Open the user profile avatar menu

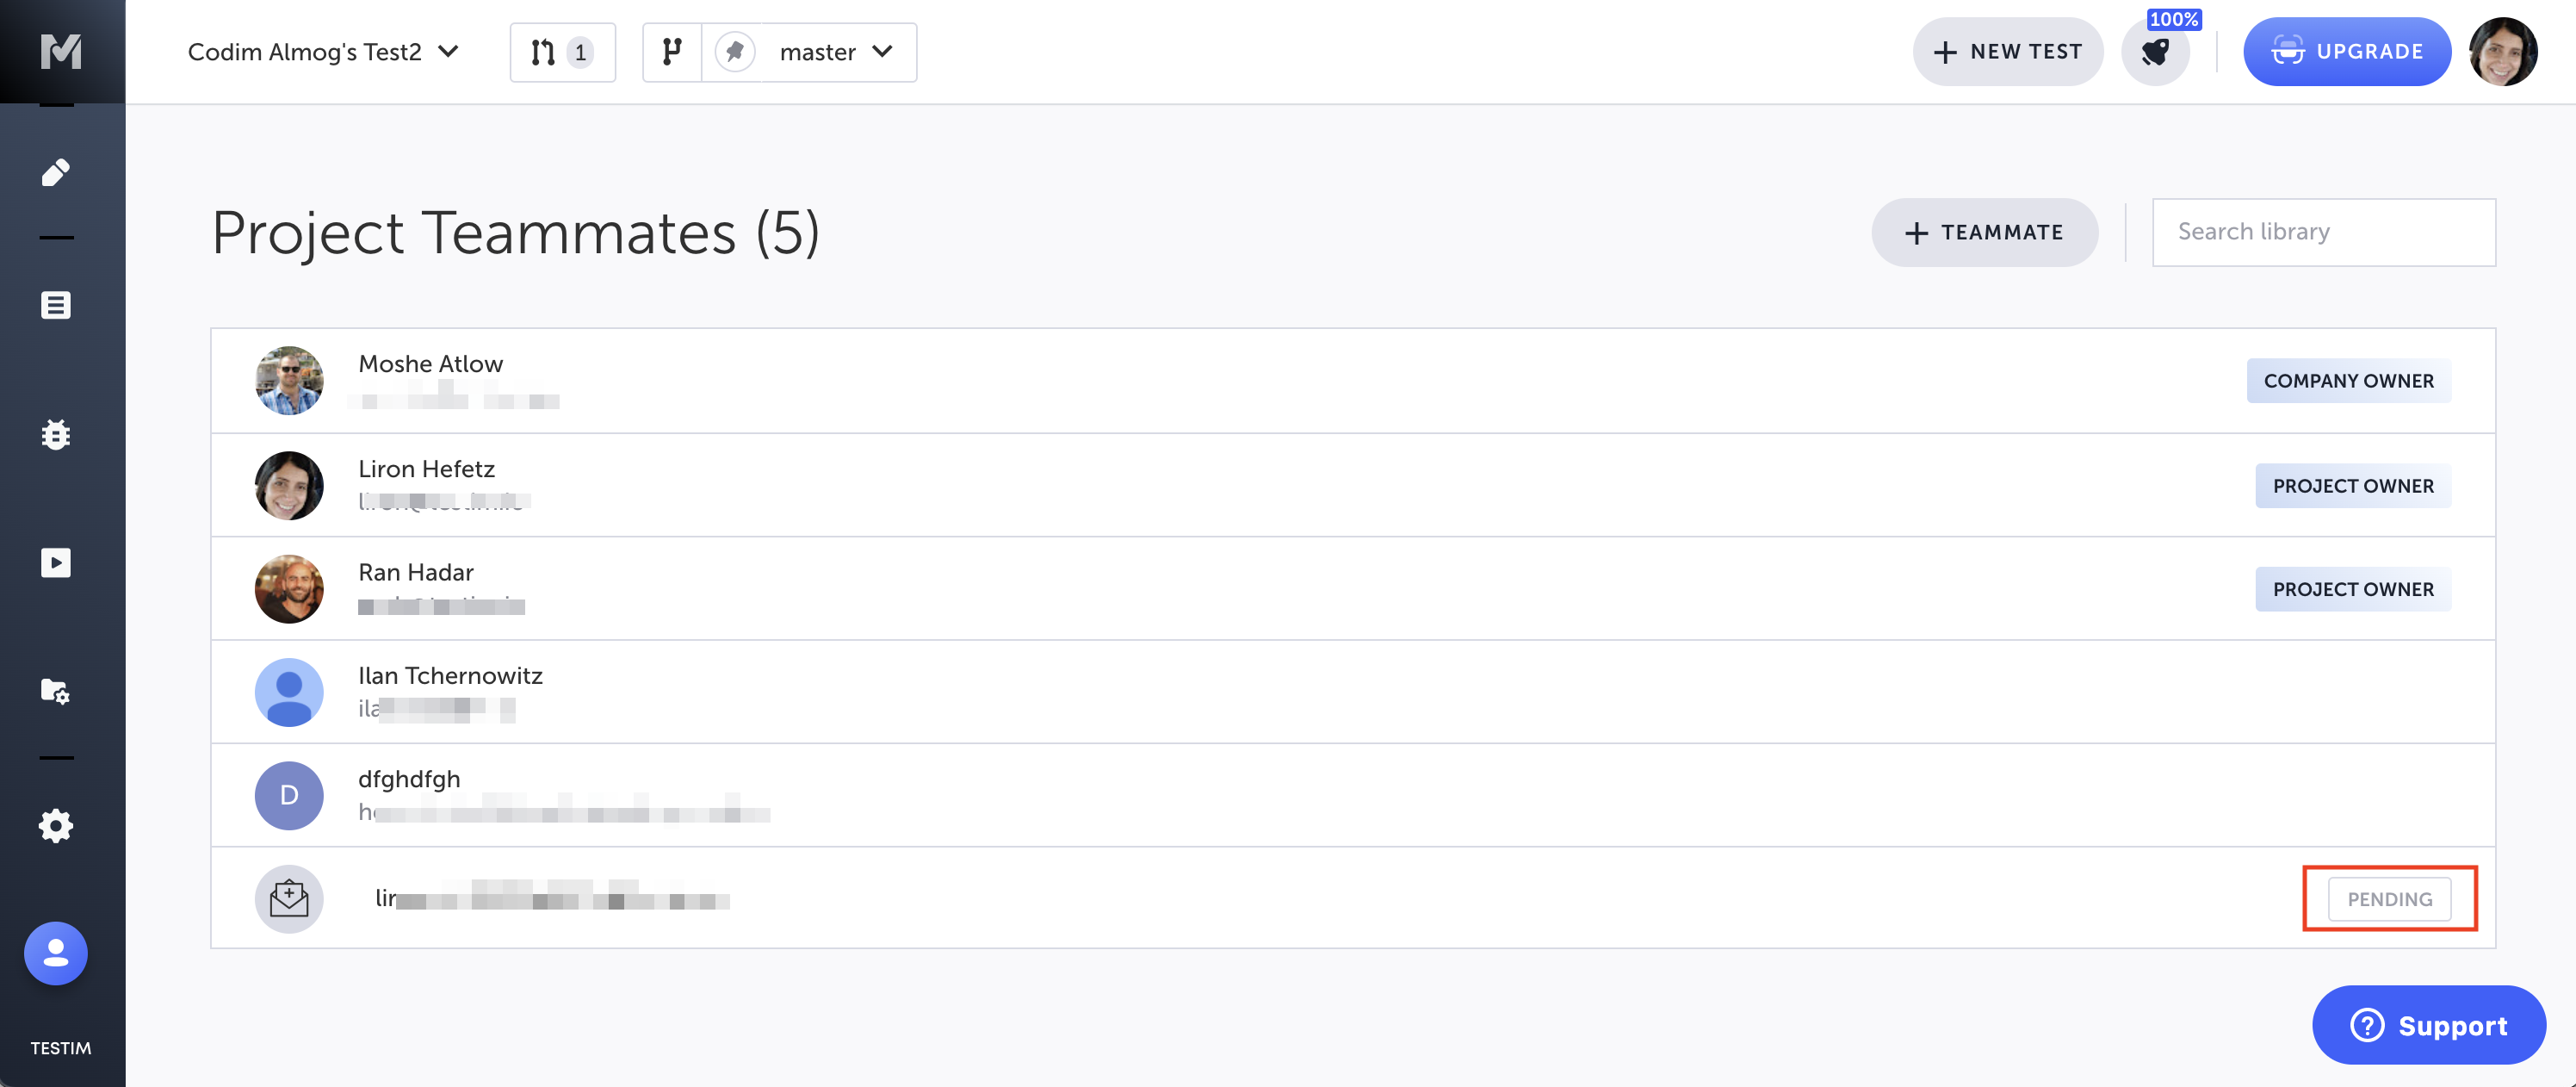point(2503,52)
